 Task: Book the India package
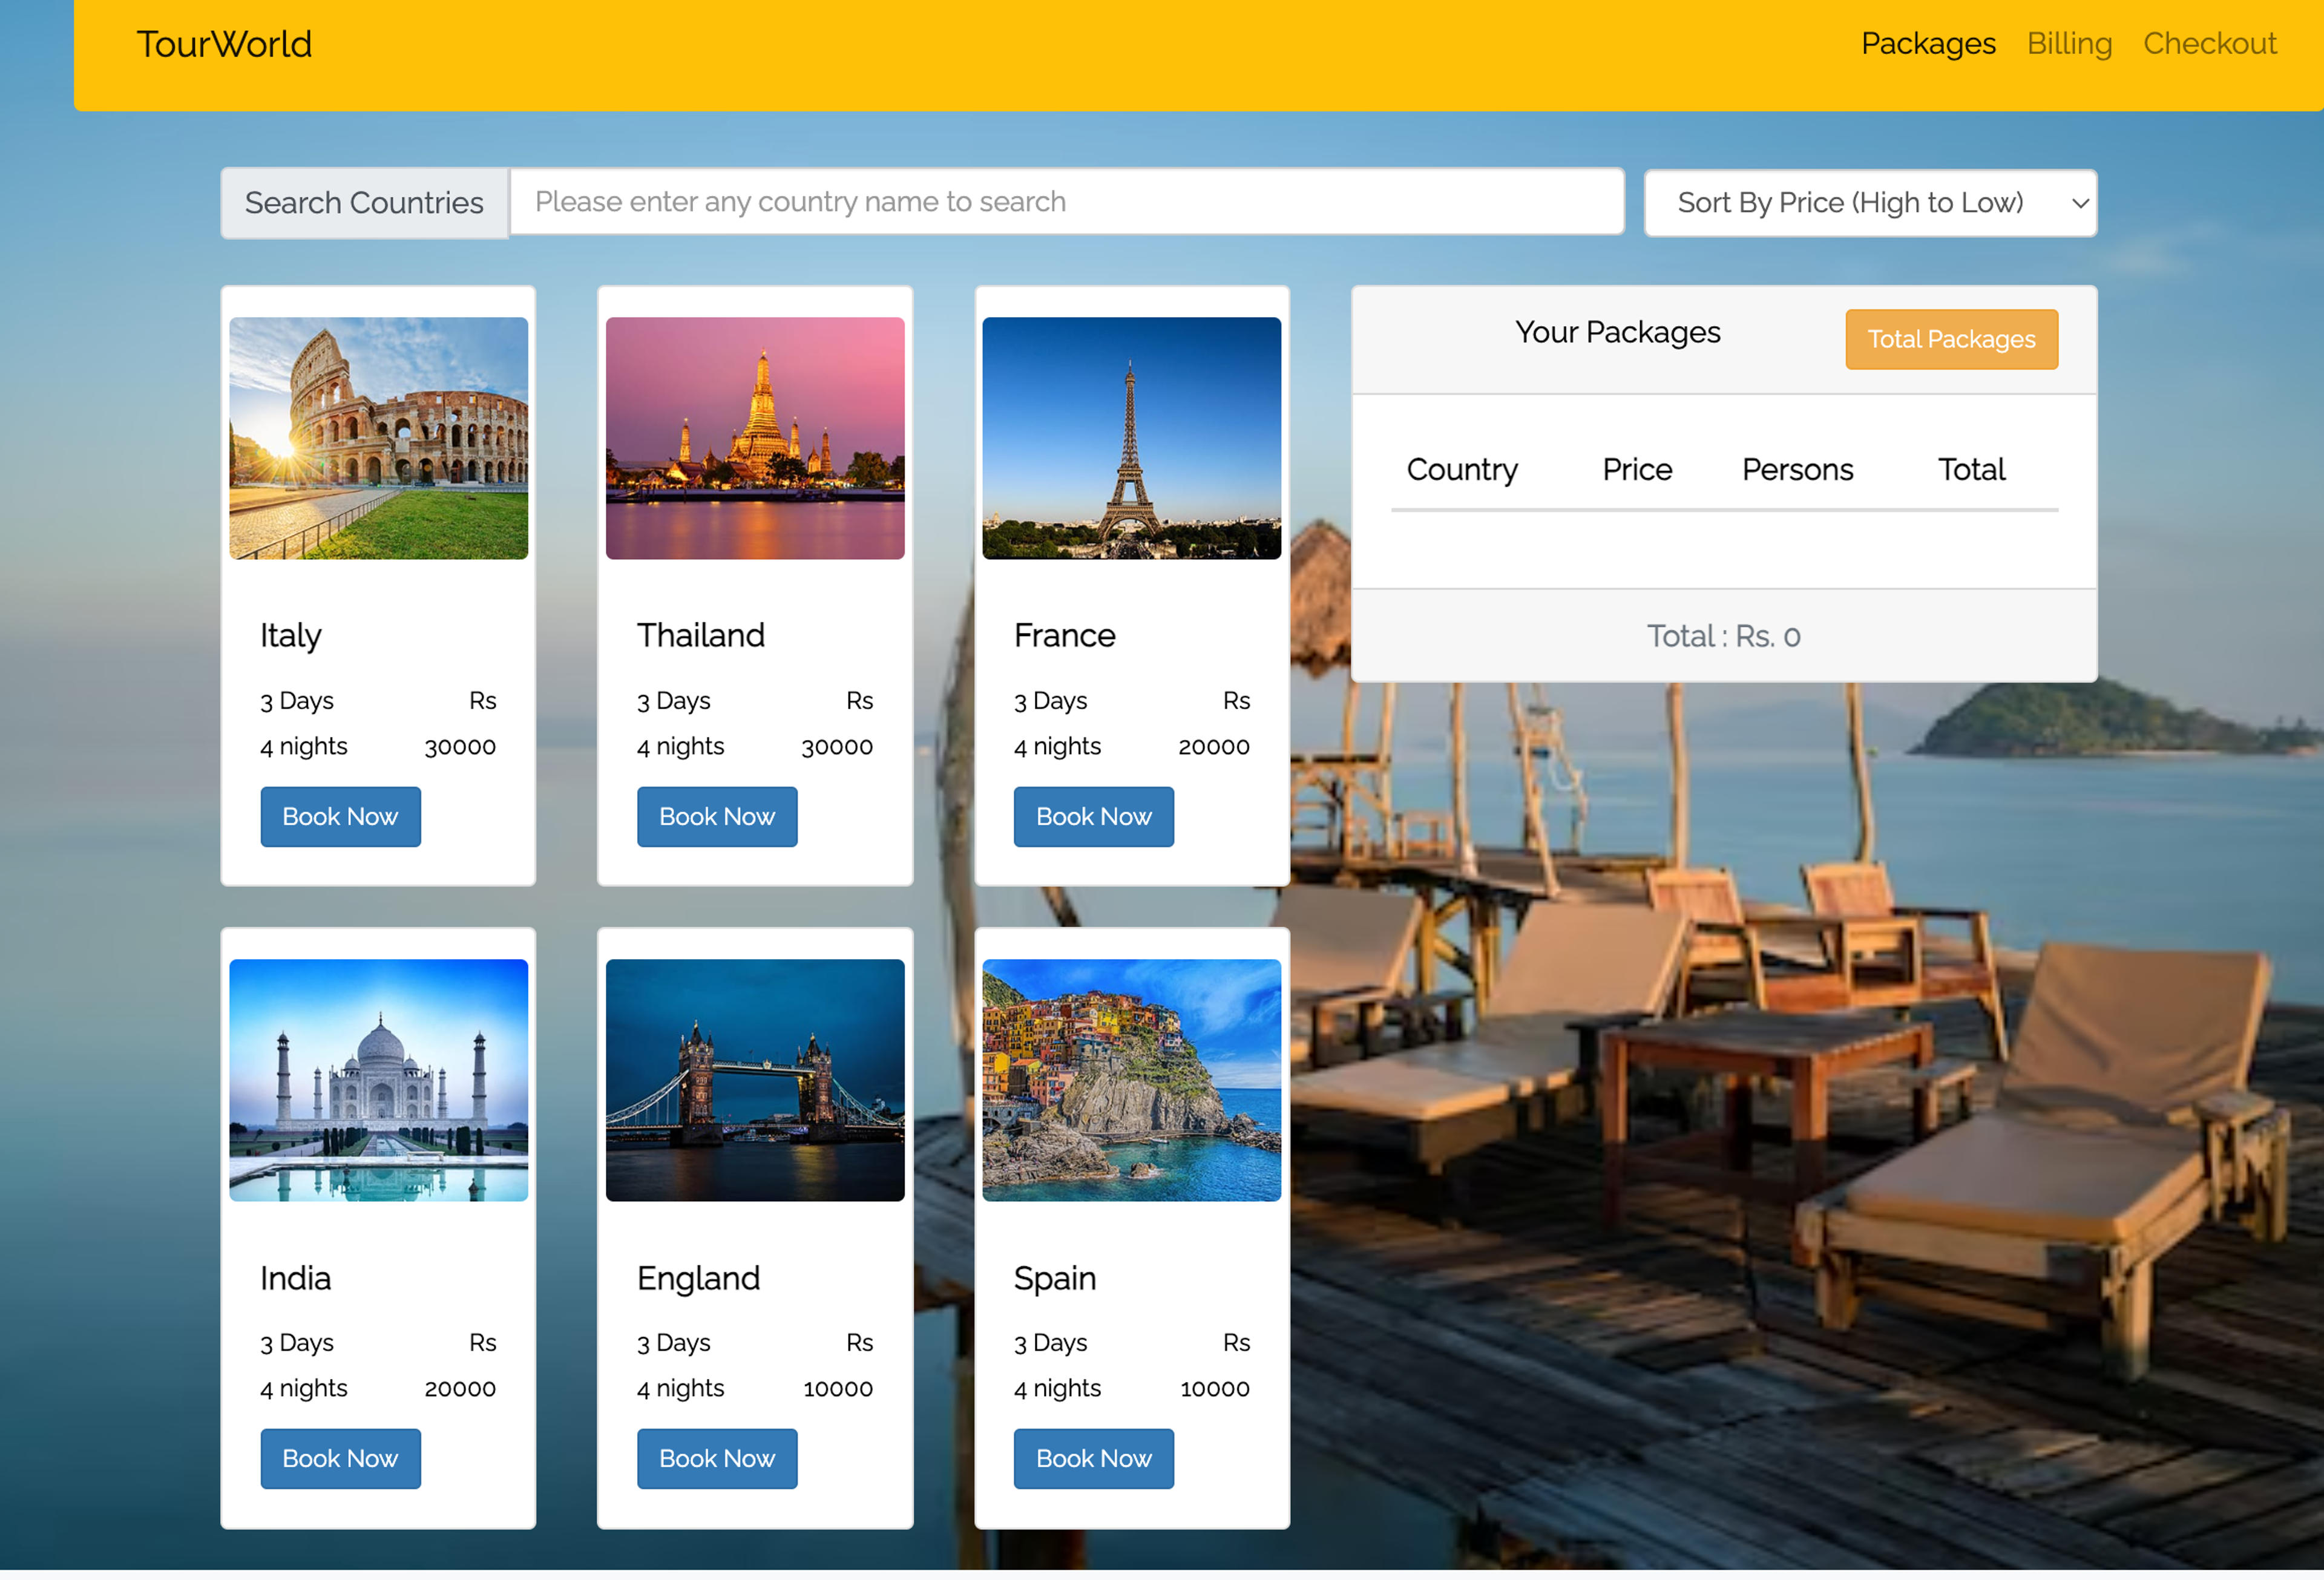click(x=340, y=1459)
